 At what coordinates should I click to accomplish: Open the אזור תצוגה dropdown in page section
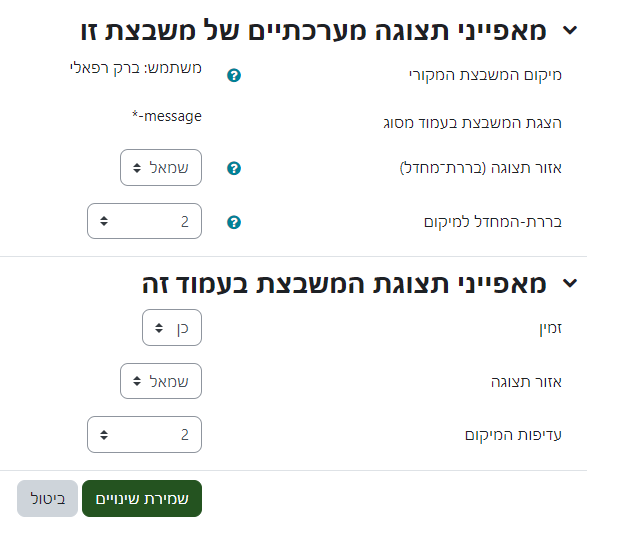161,381
